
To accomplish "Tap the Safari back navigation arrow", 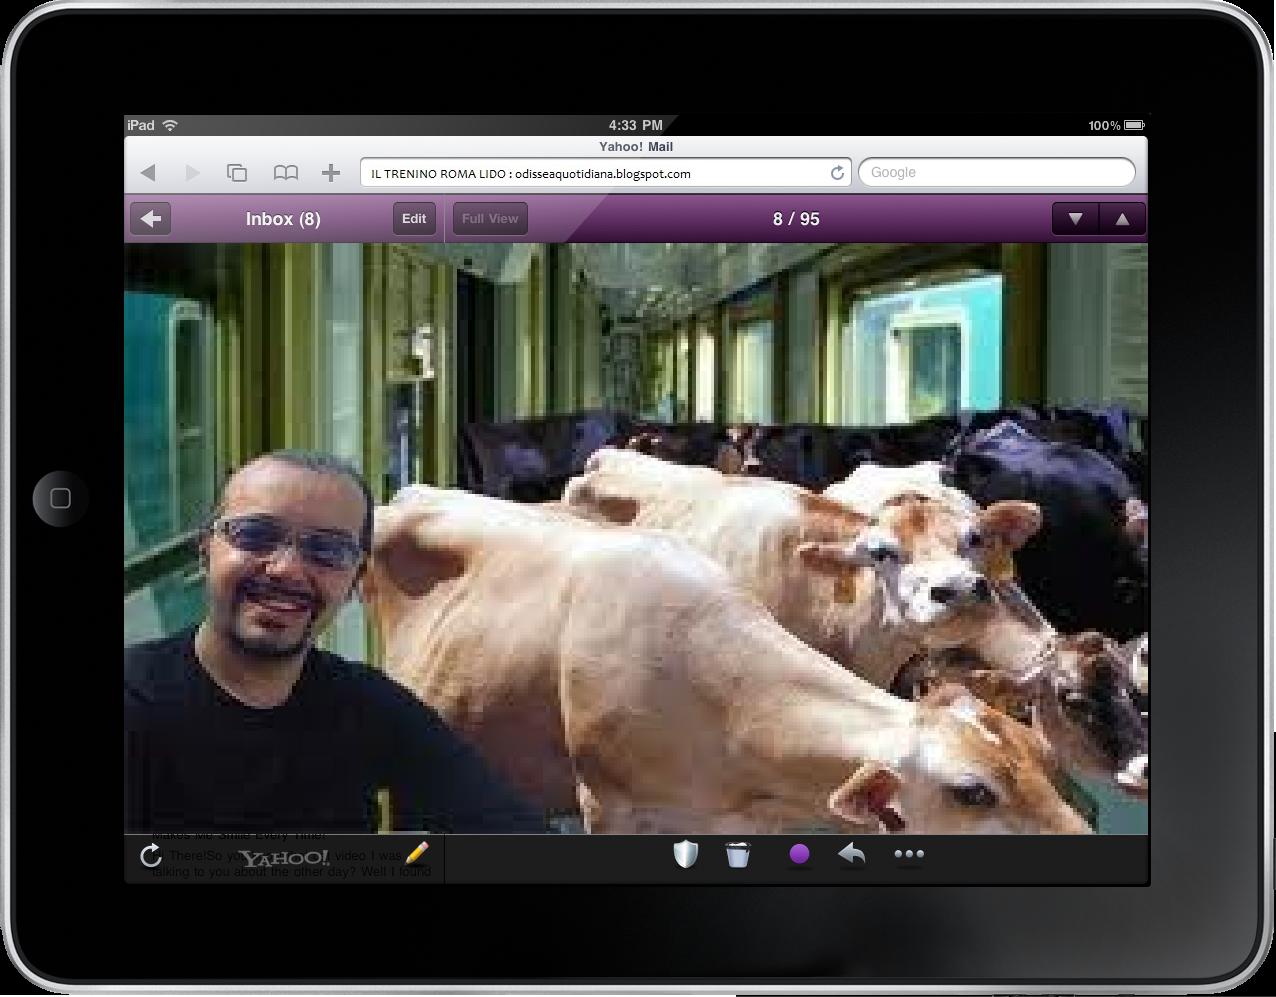I will 148,173.
